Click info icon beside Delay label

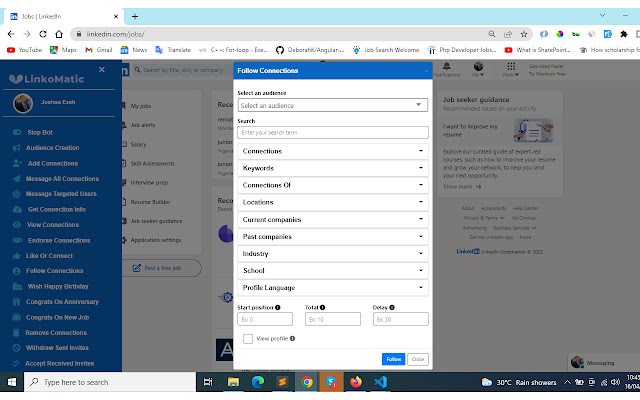(x=392, y=307)
